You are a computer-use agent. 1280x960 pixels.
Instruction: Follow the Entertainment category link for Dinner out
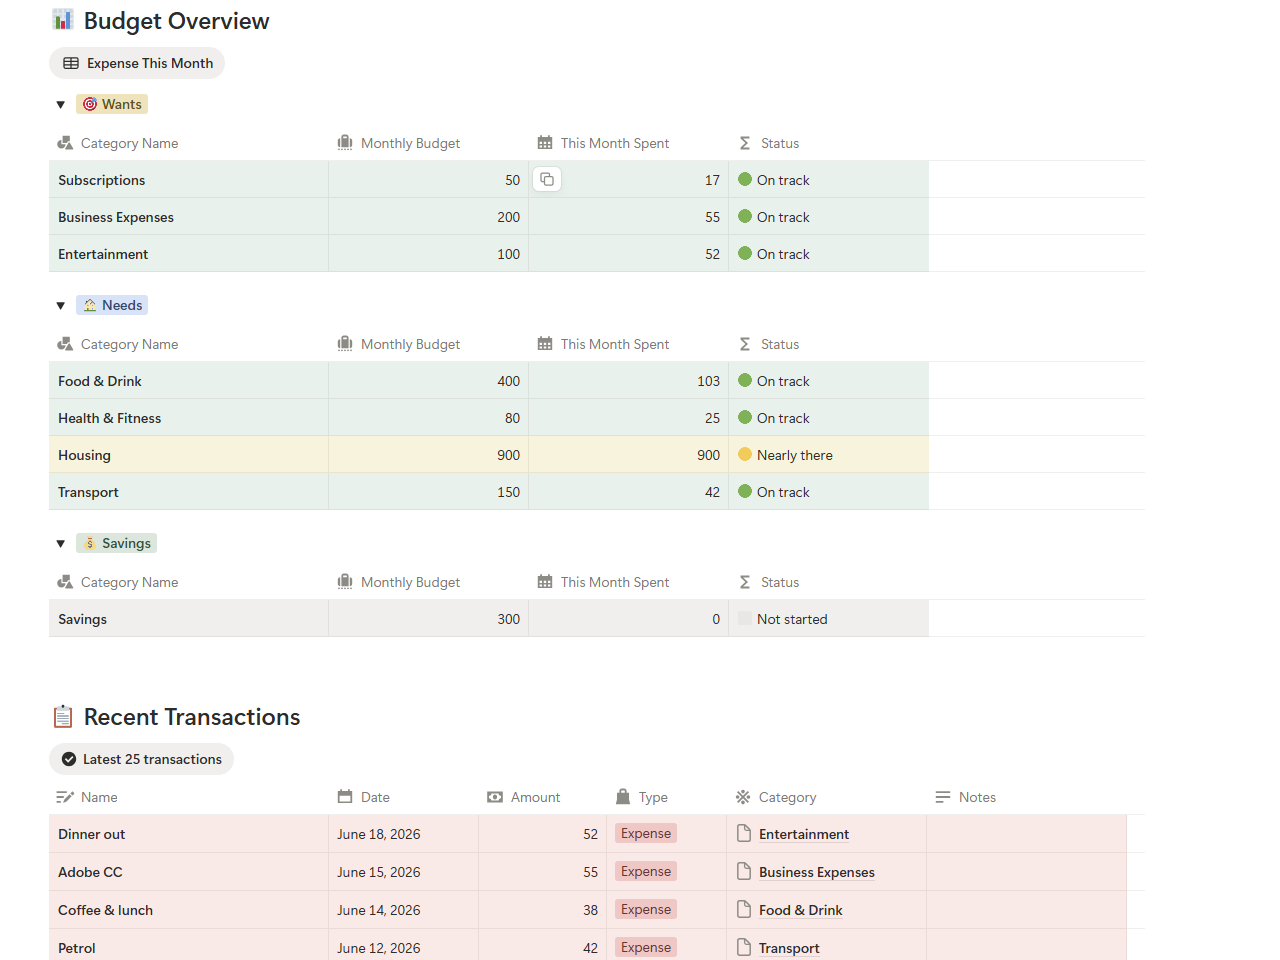tap(804, 834)
